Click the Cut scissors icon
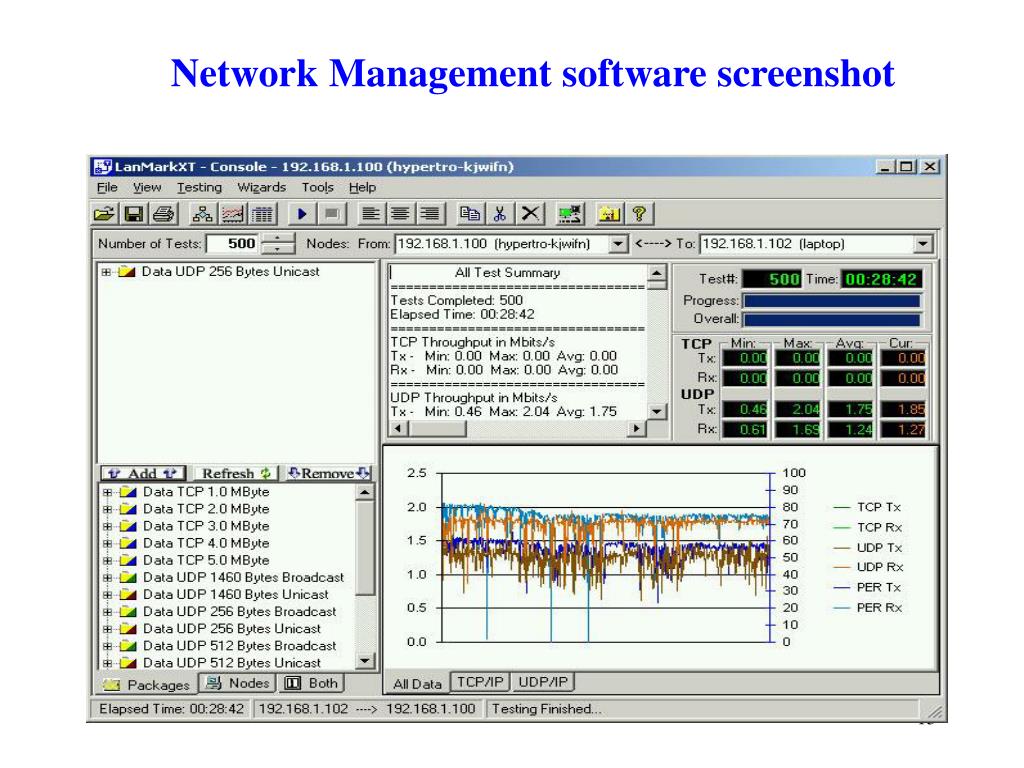Screen dimensions: 1024x768 click(500, 214)
